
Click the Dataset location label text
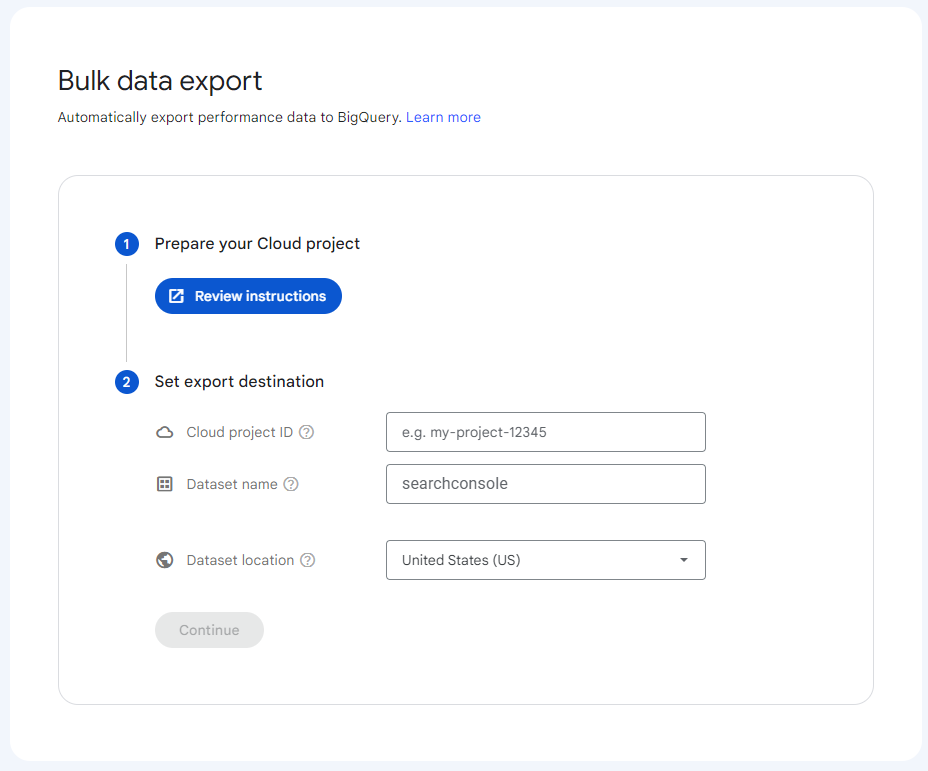240,561
